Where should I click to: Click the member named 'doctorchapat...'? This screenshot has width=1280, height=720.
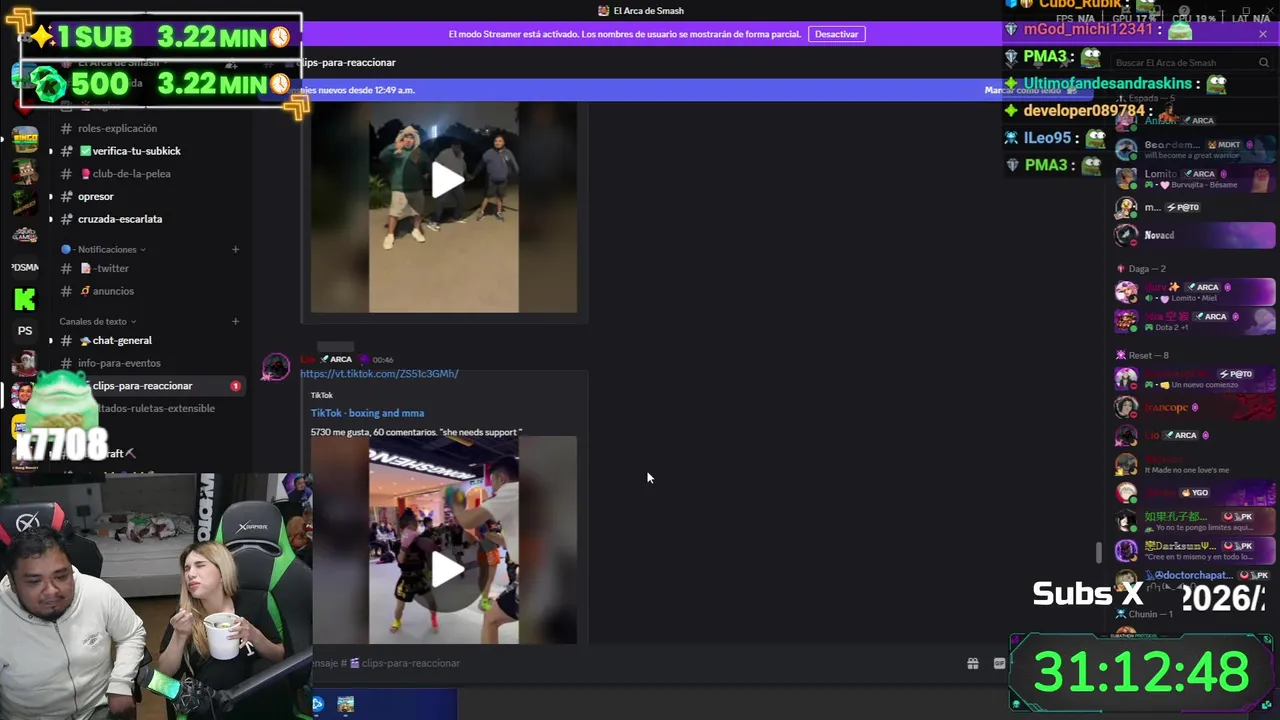point(1195,578)
